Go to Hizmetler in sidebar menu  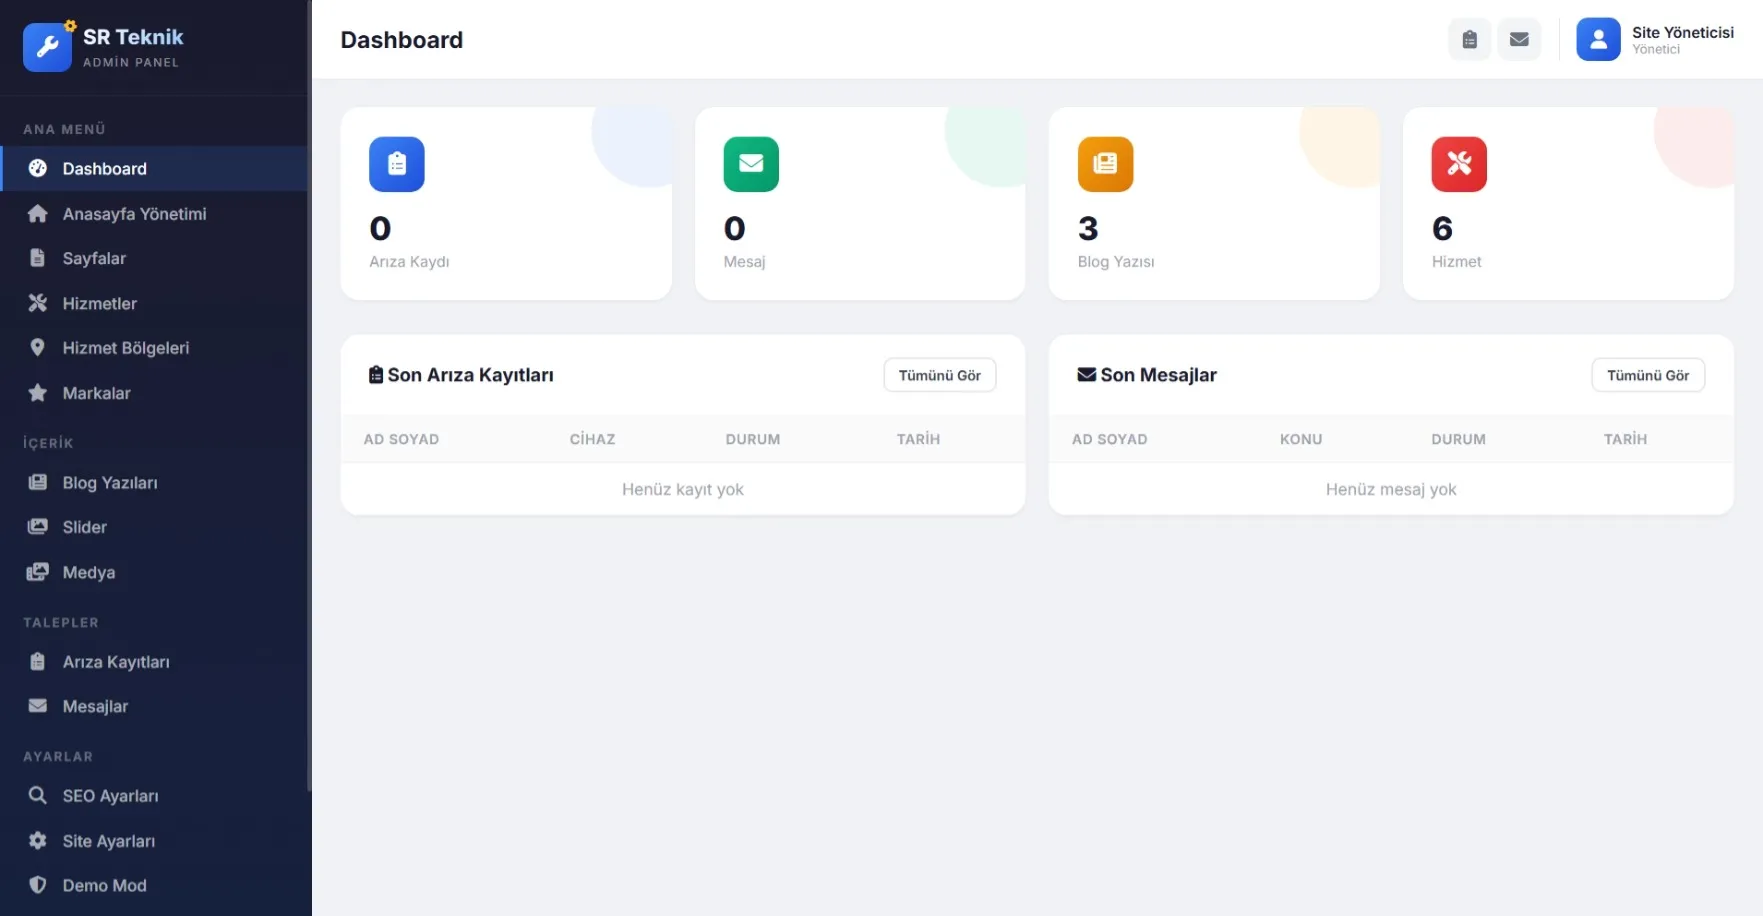[x=99, y=303]
